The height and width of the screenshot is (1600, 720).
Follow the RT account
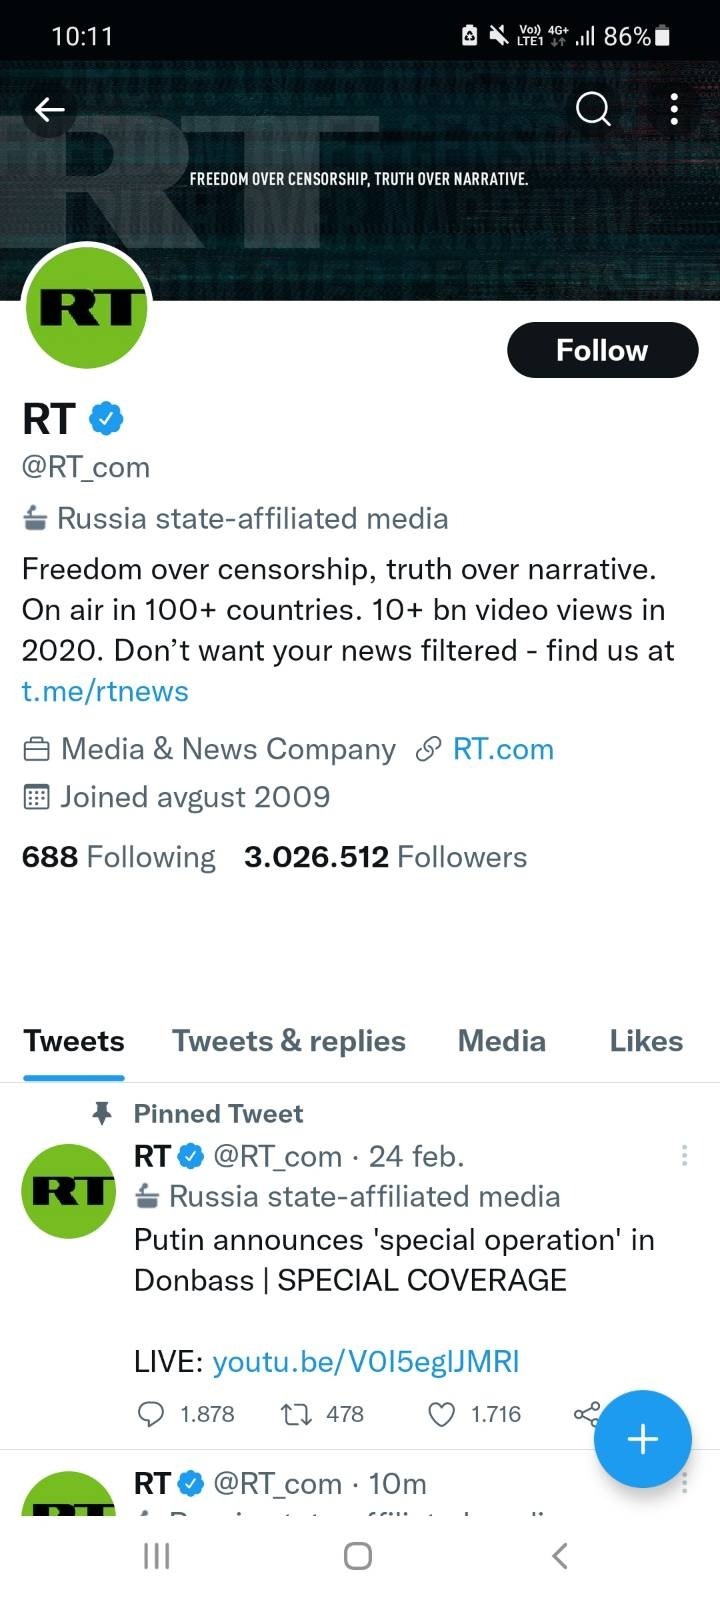coord(602,350)
